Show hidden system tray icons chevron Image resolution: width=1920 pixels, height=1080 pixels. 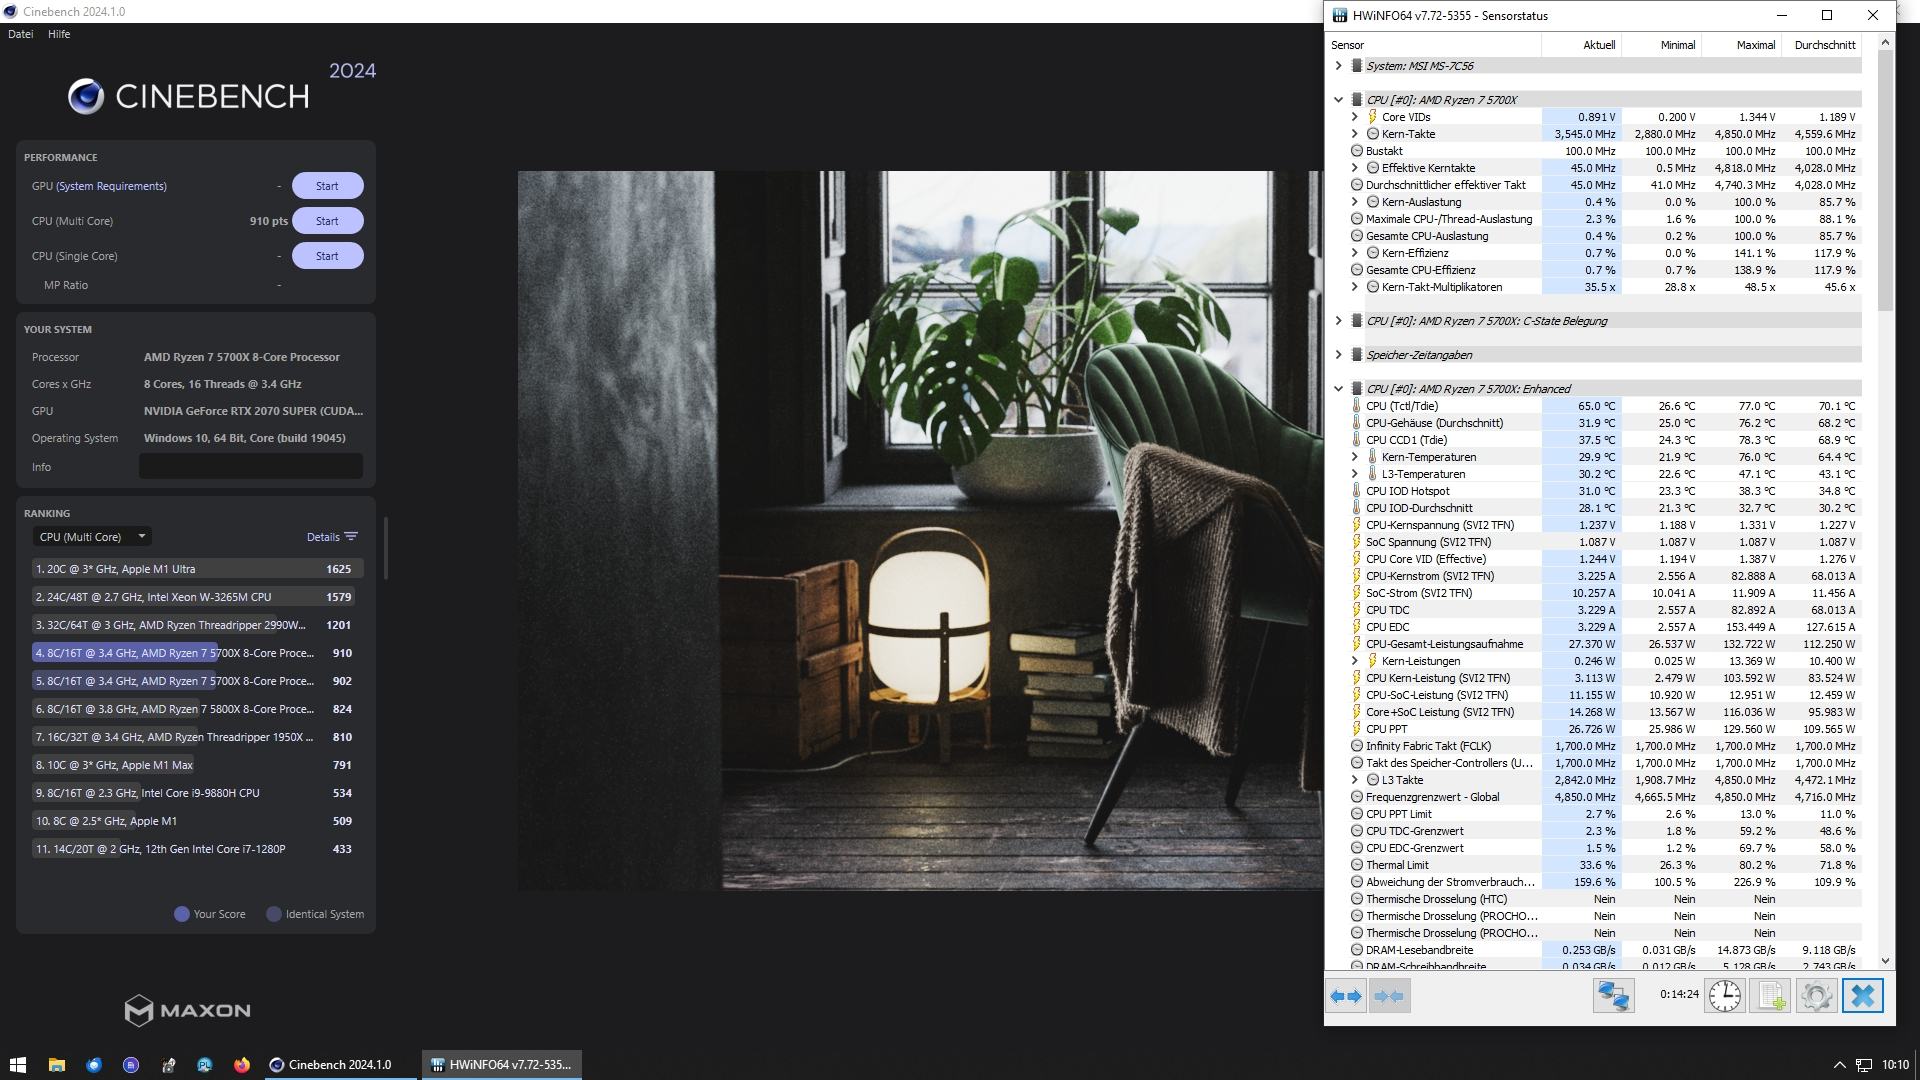pyautogui.click(x=1838, y=1065)
